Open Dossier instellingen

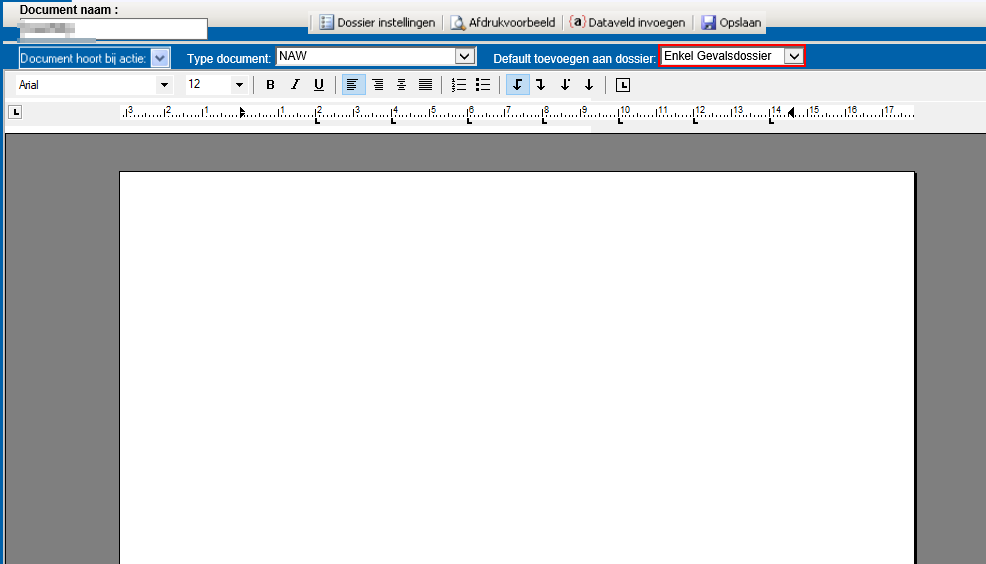pyautogui.click(x=377, y=22)
